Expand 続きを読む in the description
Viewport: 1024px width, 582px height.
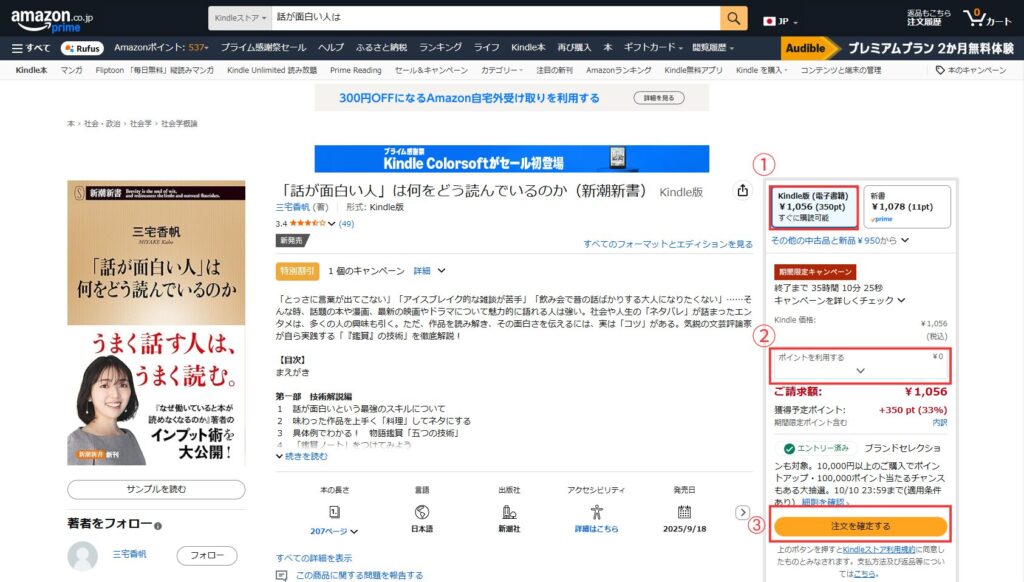[301, 456]
